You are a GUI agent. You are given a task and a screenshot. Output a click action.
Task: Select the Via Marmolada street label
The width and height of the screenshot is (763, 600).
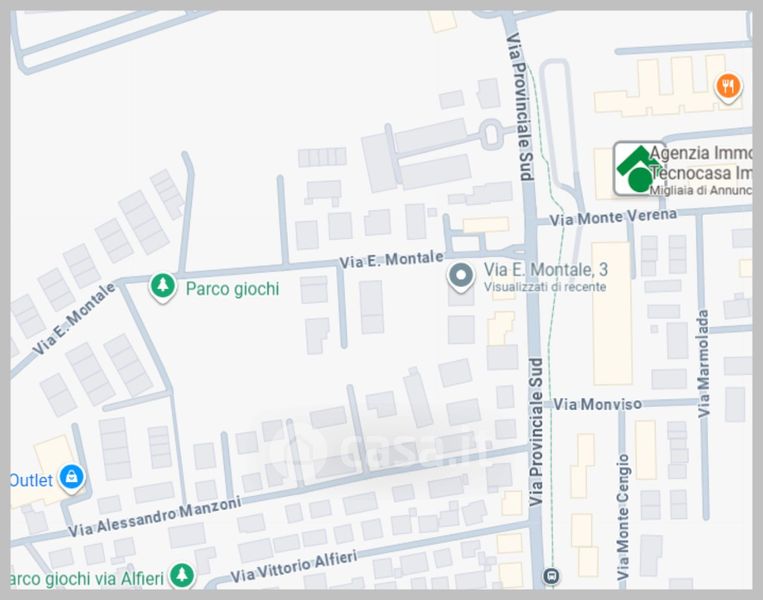click(704, 363)
